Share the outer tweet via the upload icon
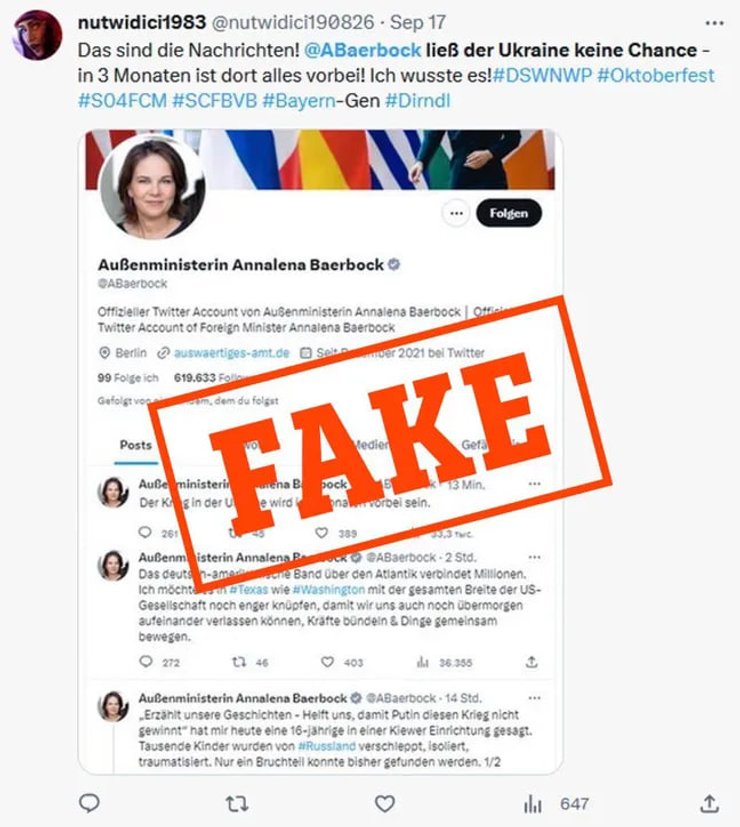 click(709, 803)
